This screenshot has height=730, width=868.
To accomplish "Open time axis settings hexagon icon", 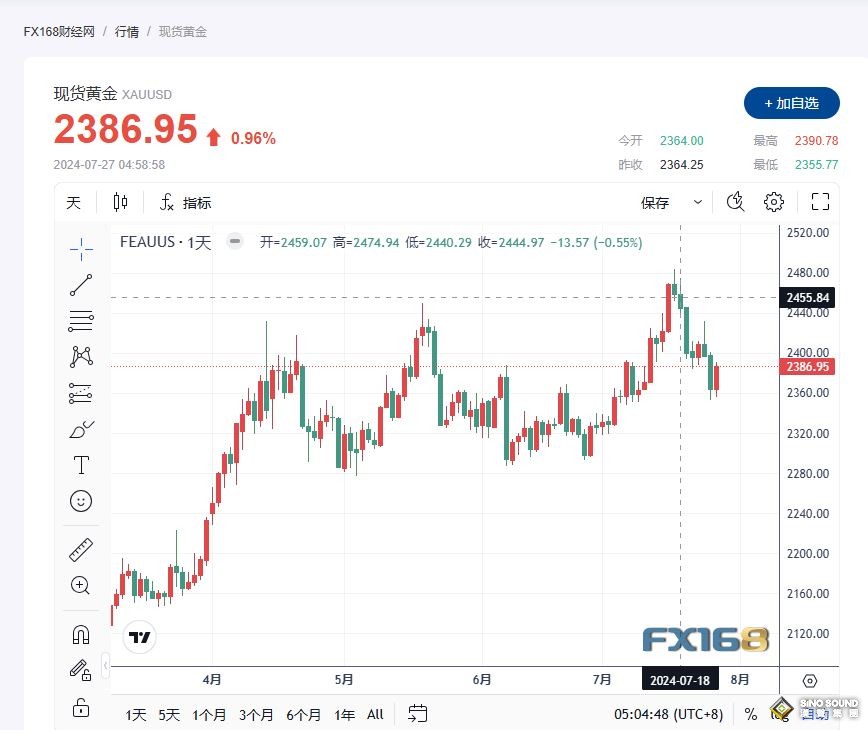I will click(x=809, y=681).
